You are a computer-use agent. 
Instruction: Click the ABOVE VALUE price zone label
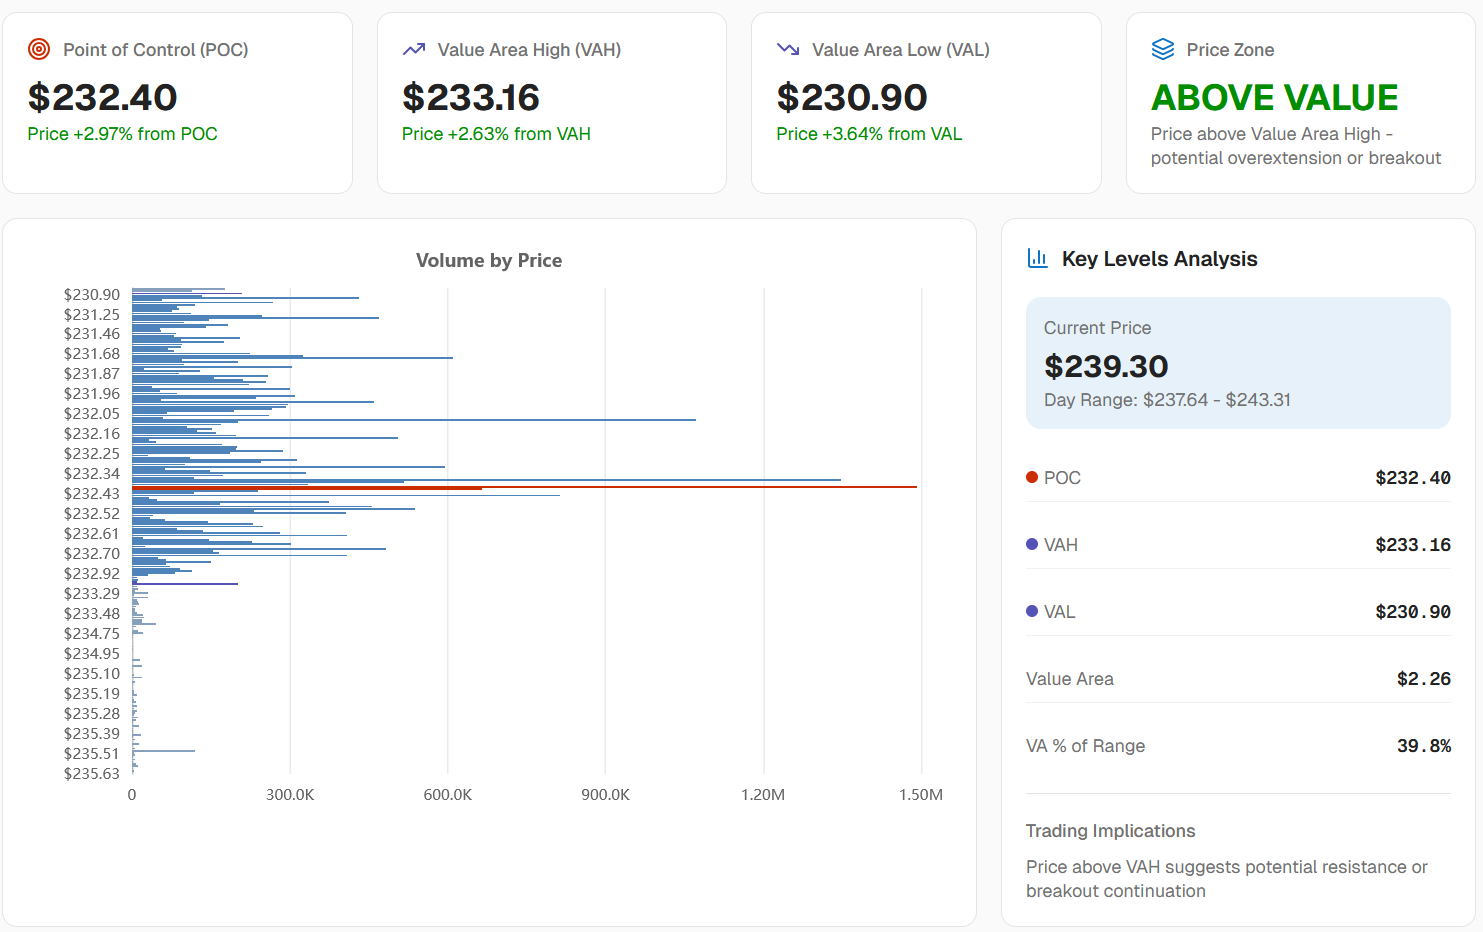[x=1274, y=97]
